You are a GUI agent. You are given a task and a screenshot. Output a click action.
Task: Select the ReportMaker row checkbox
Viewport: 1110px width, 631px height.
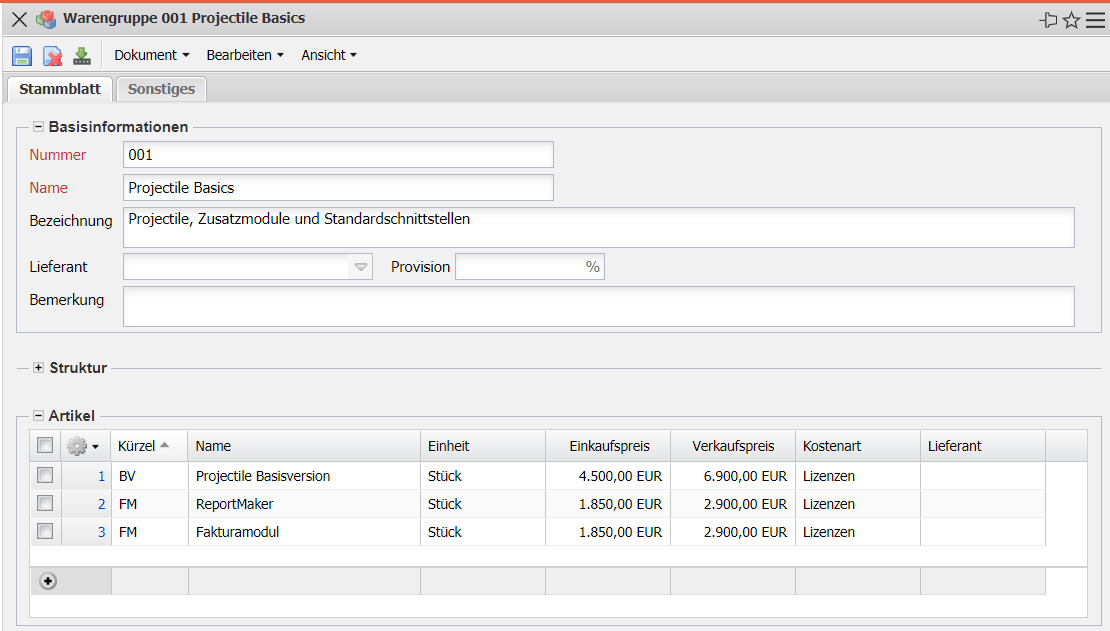click(x=45, y=504)
